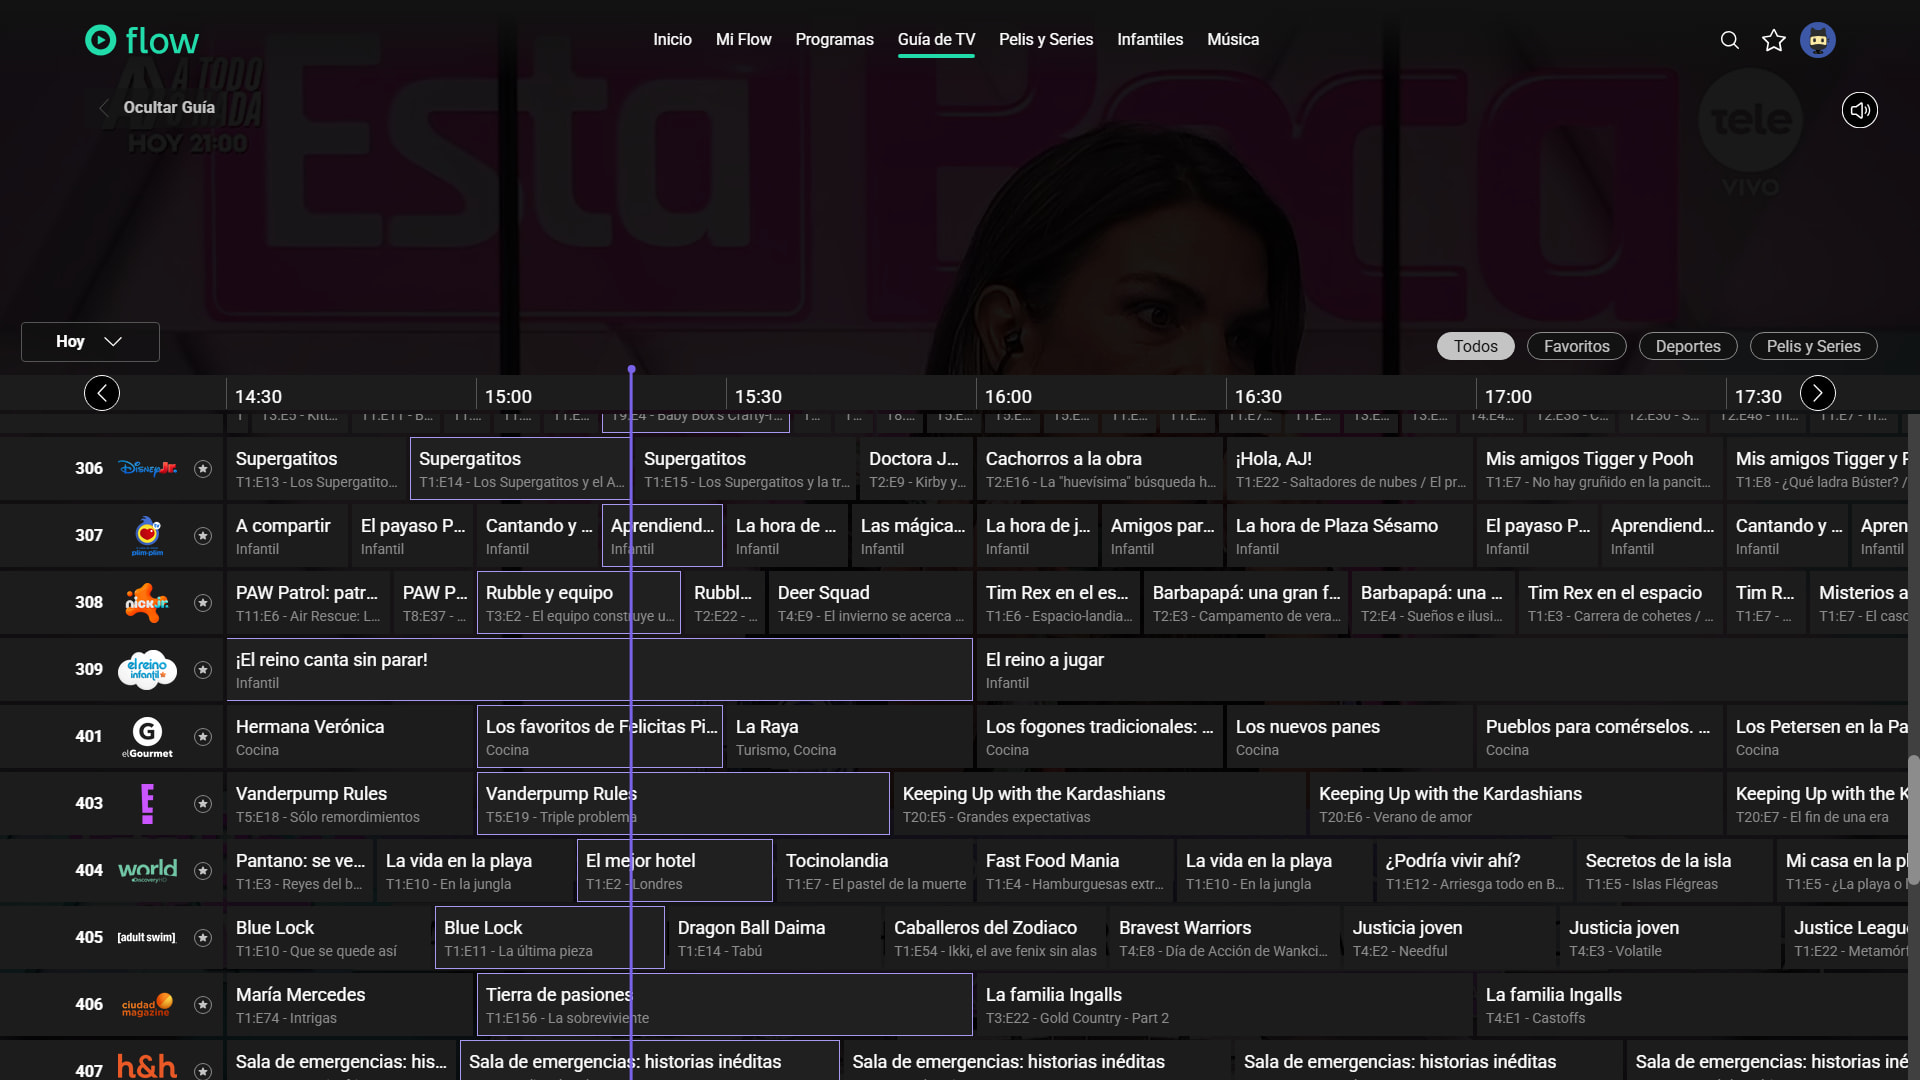Open Secretos de la isla program
1920x1080 pixels.
(x=1675, y=871)
